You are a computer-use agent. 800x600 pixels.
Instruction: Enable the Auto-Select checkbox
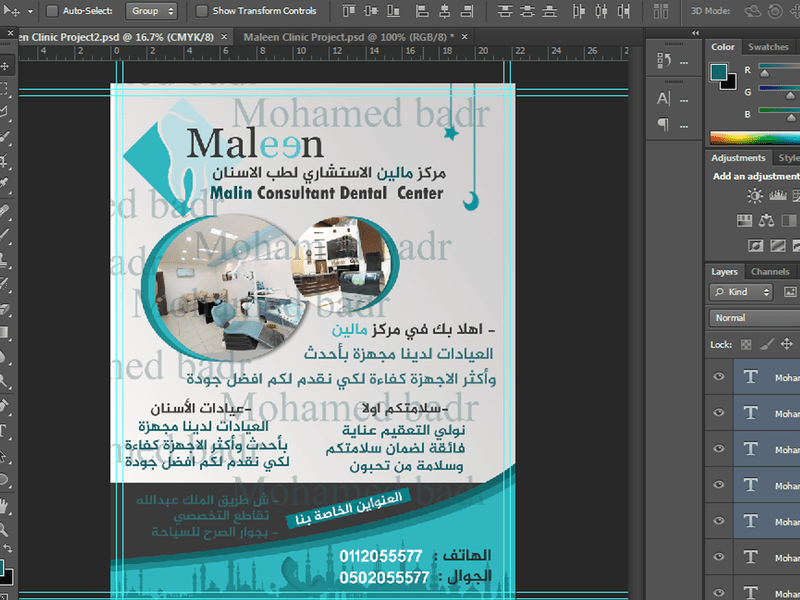click(52, 11)
